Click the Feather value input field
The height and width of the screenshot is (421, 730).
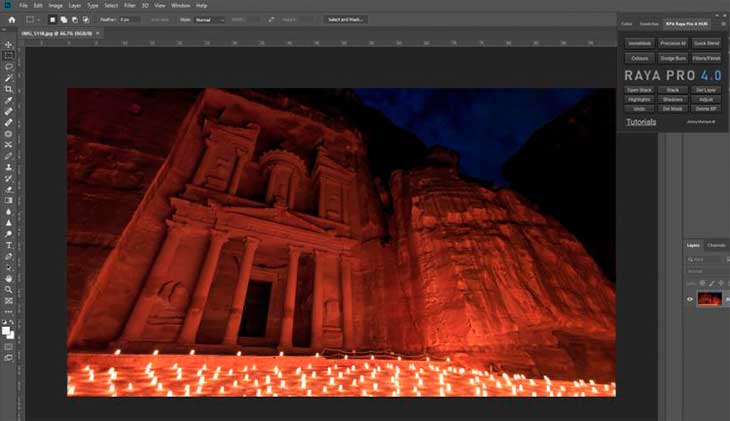coord(128,20)
